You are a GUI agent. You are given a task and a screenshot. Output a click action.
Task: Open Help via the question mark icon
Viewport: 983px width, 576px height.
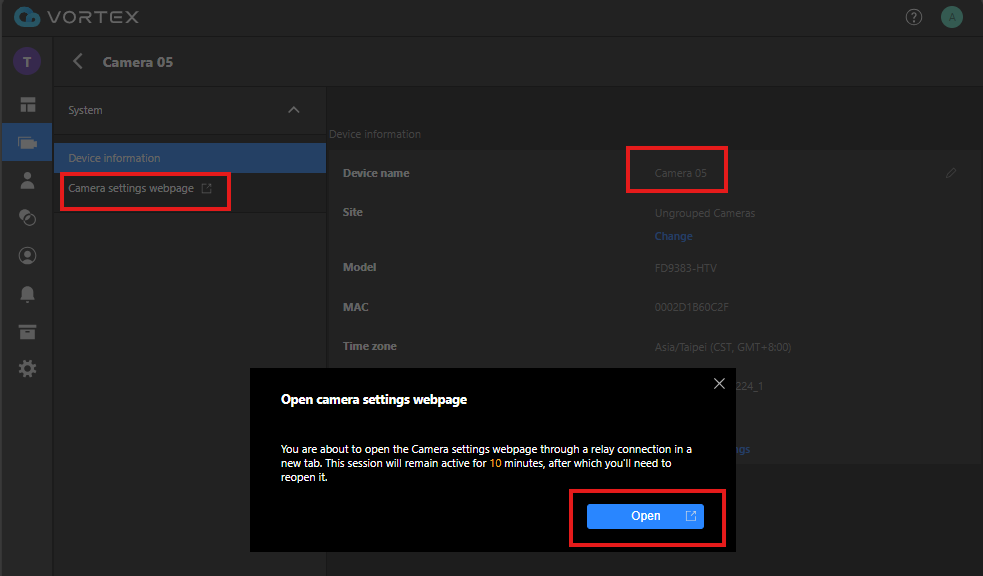pyautogui.click(x=913, y=16)
